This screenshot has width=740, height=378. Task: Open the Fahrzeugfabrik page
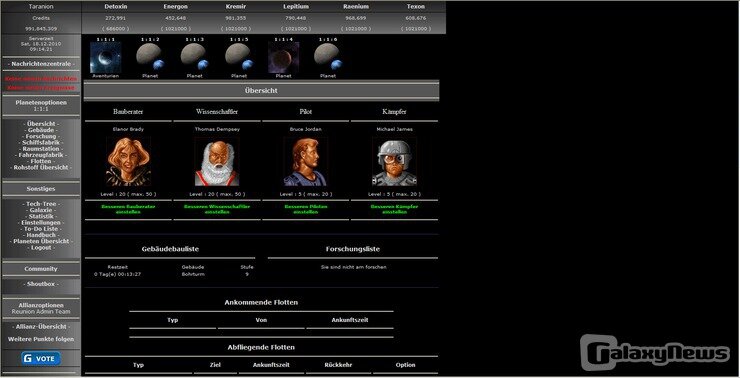point(41,155)
